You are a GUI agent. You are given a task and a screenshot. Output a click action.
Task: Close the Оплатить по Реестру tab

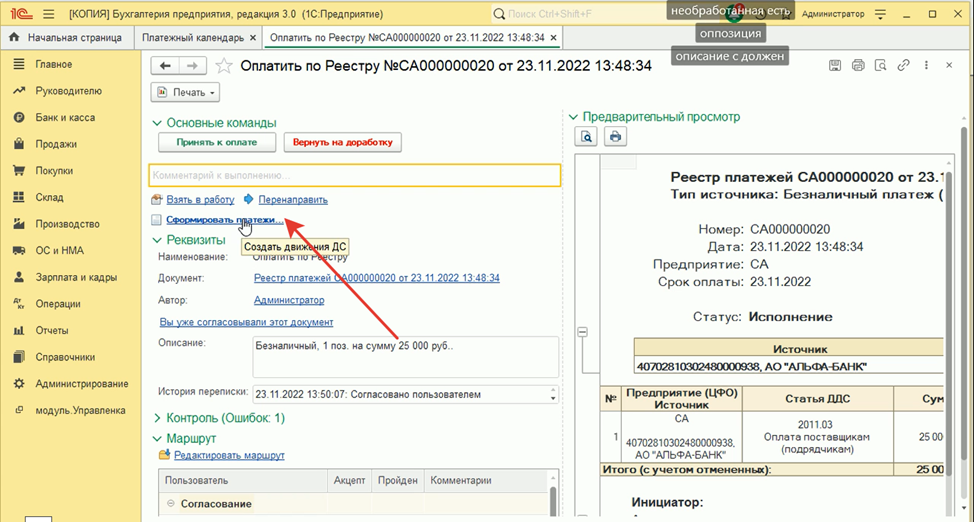pyautogui.click(x=554, y=38)
